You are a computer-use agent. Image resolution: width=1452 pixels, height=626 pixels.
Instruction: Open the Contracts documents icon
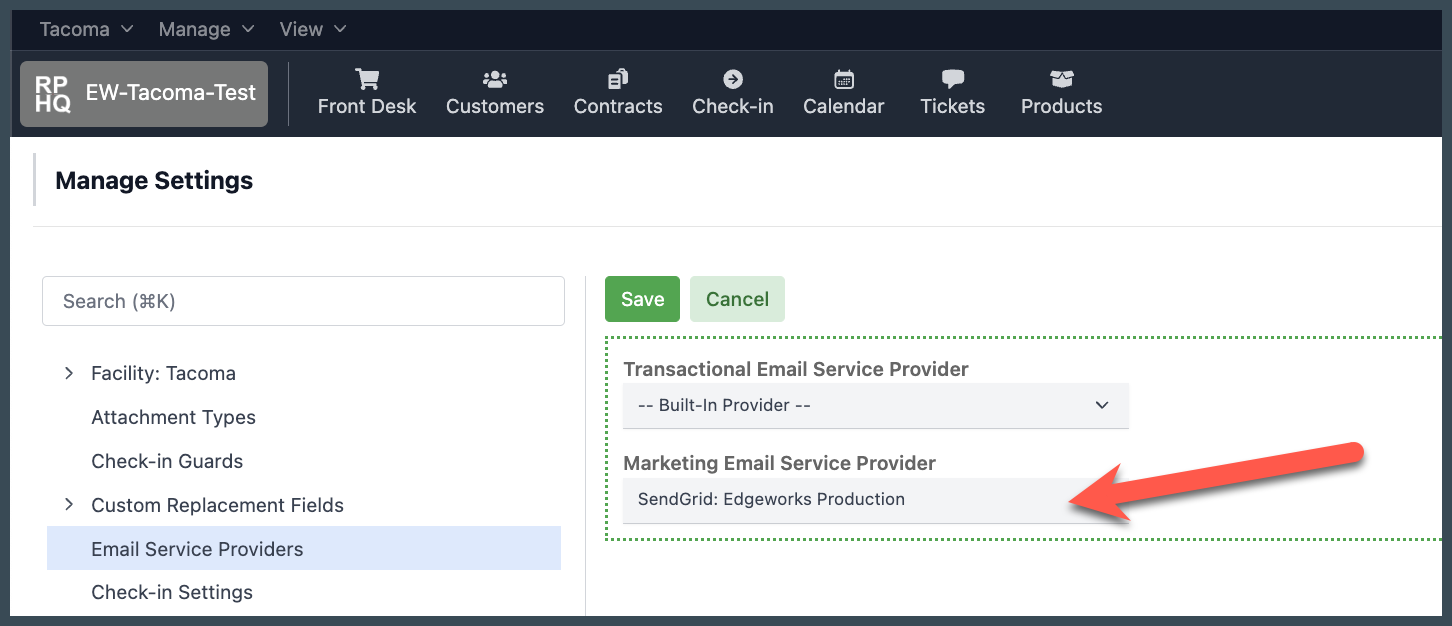coord(618,79)
